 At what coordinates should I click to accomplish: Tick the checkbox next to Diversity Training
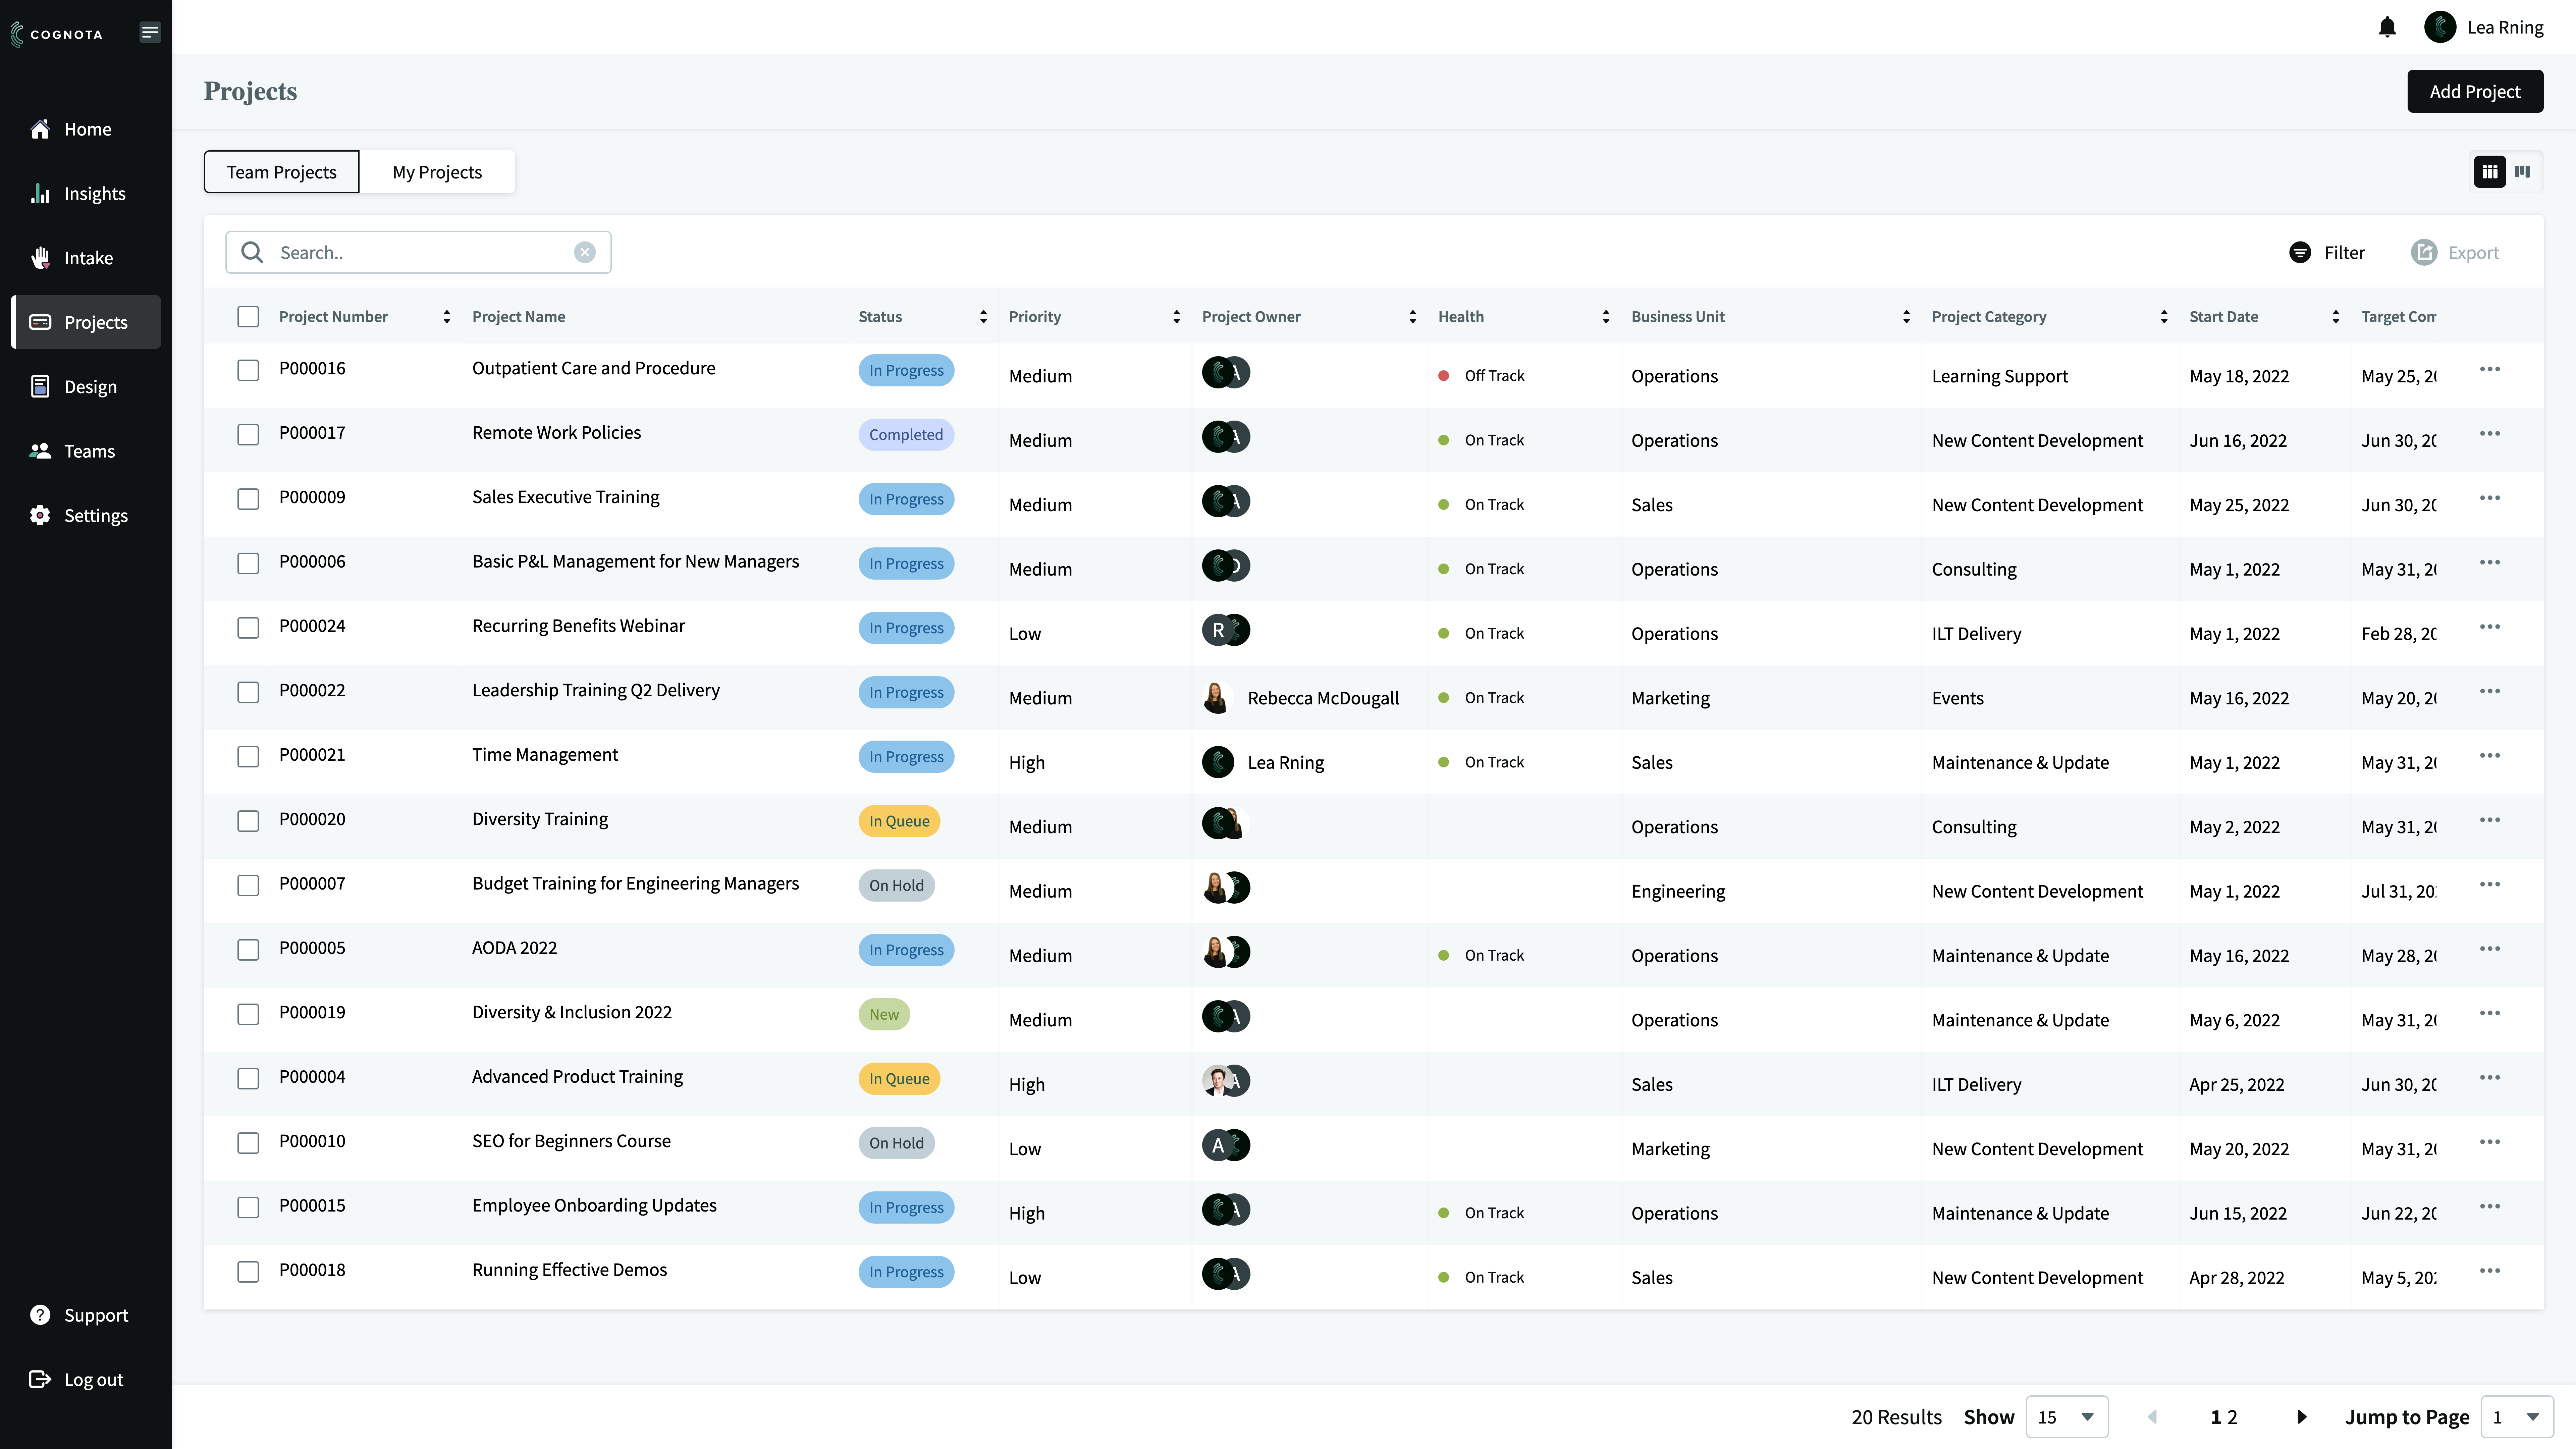[248, 820]
